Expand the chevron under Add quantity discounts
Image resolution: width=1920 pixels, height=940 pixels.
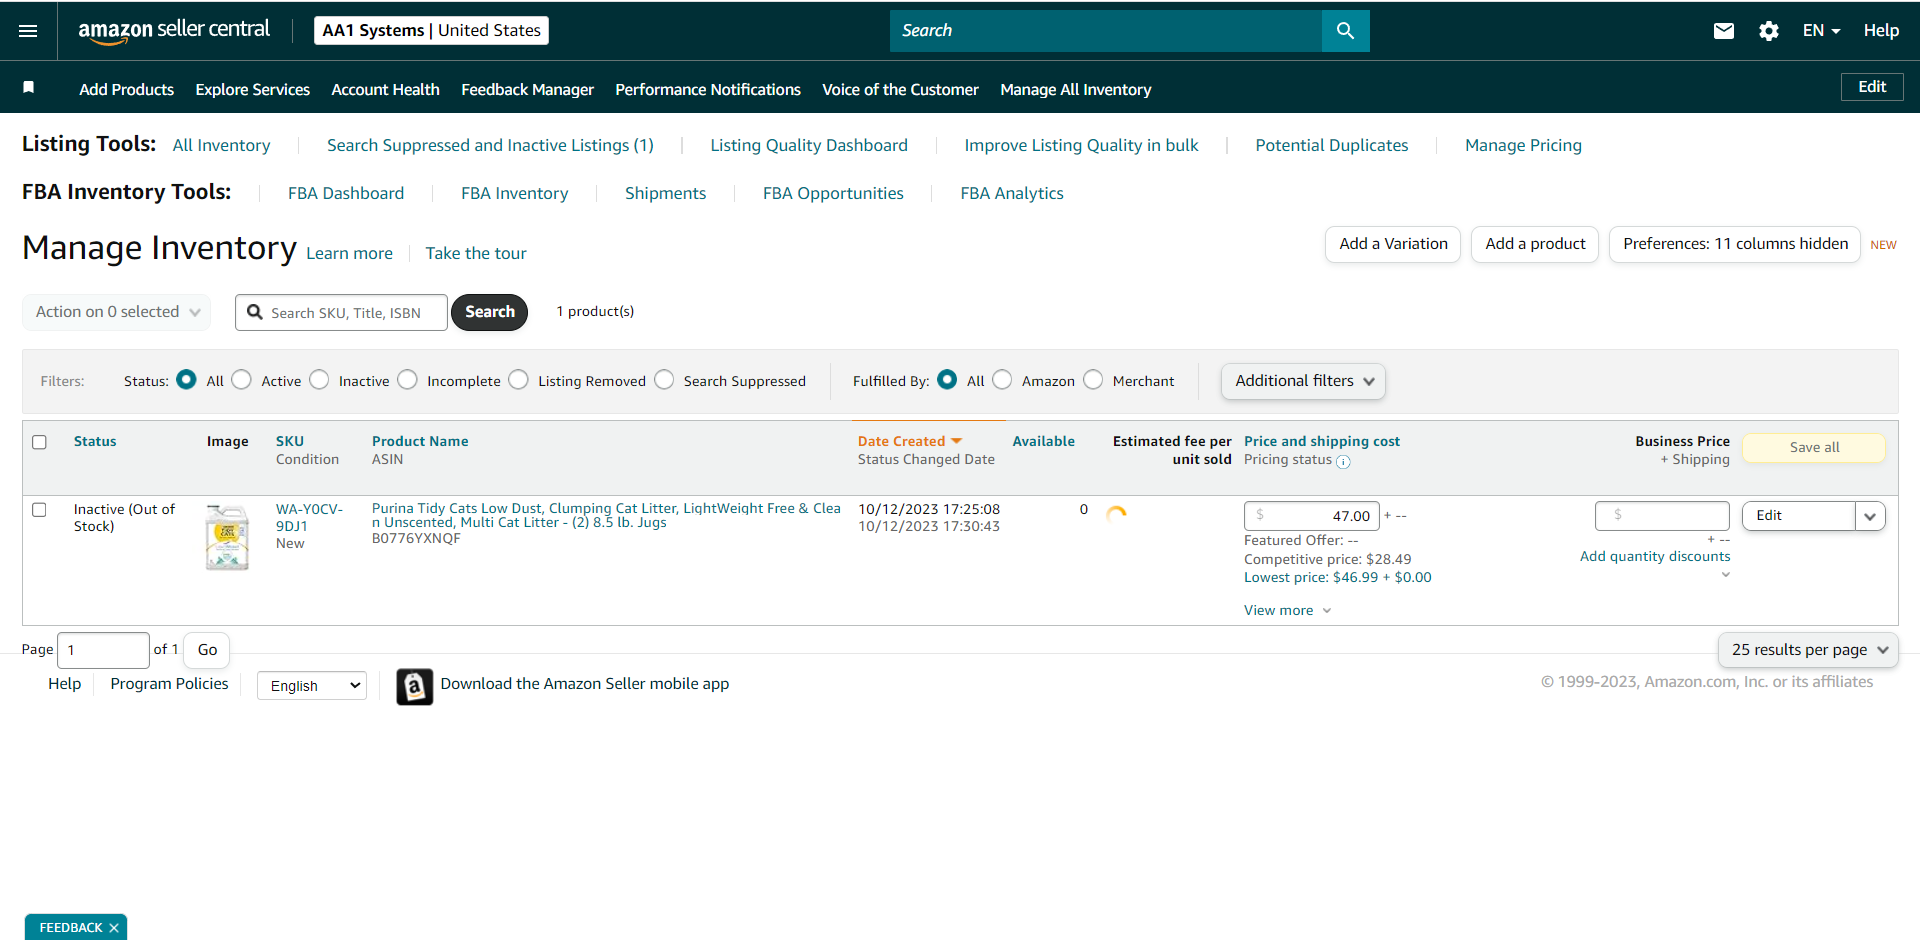1725,575
